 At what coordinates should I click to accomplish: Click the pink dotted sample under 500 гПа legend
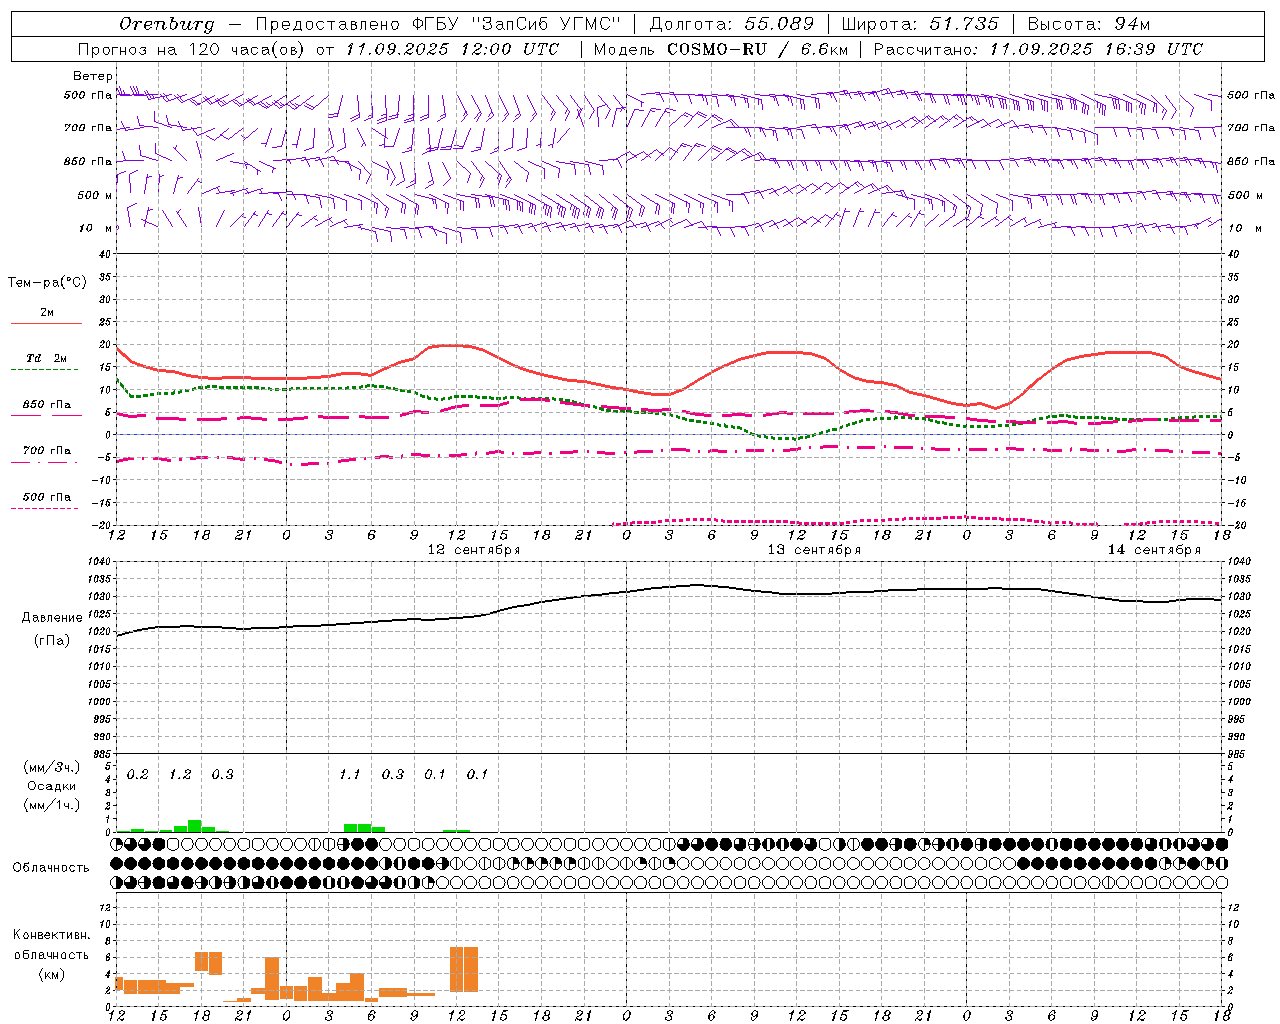tap(46, 508)
